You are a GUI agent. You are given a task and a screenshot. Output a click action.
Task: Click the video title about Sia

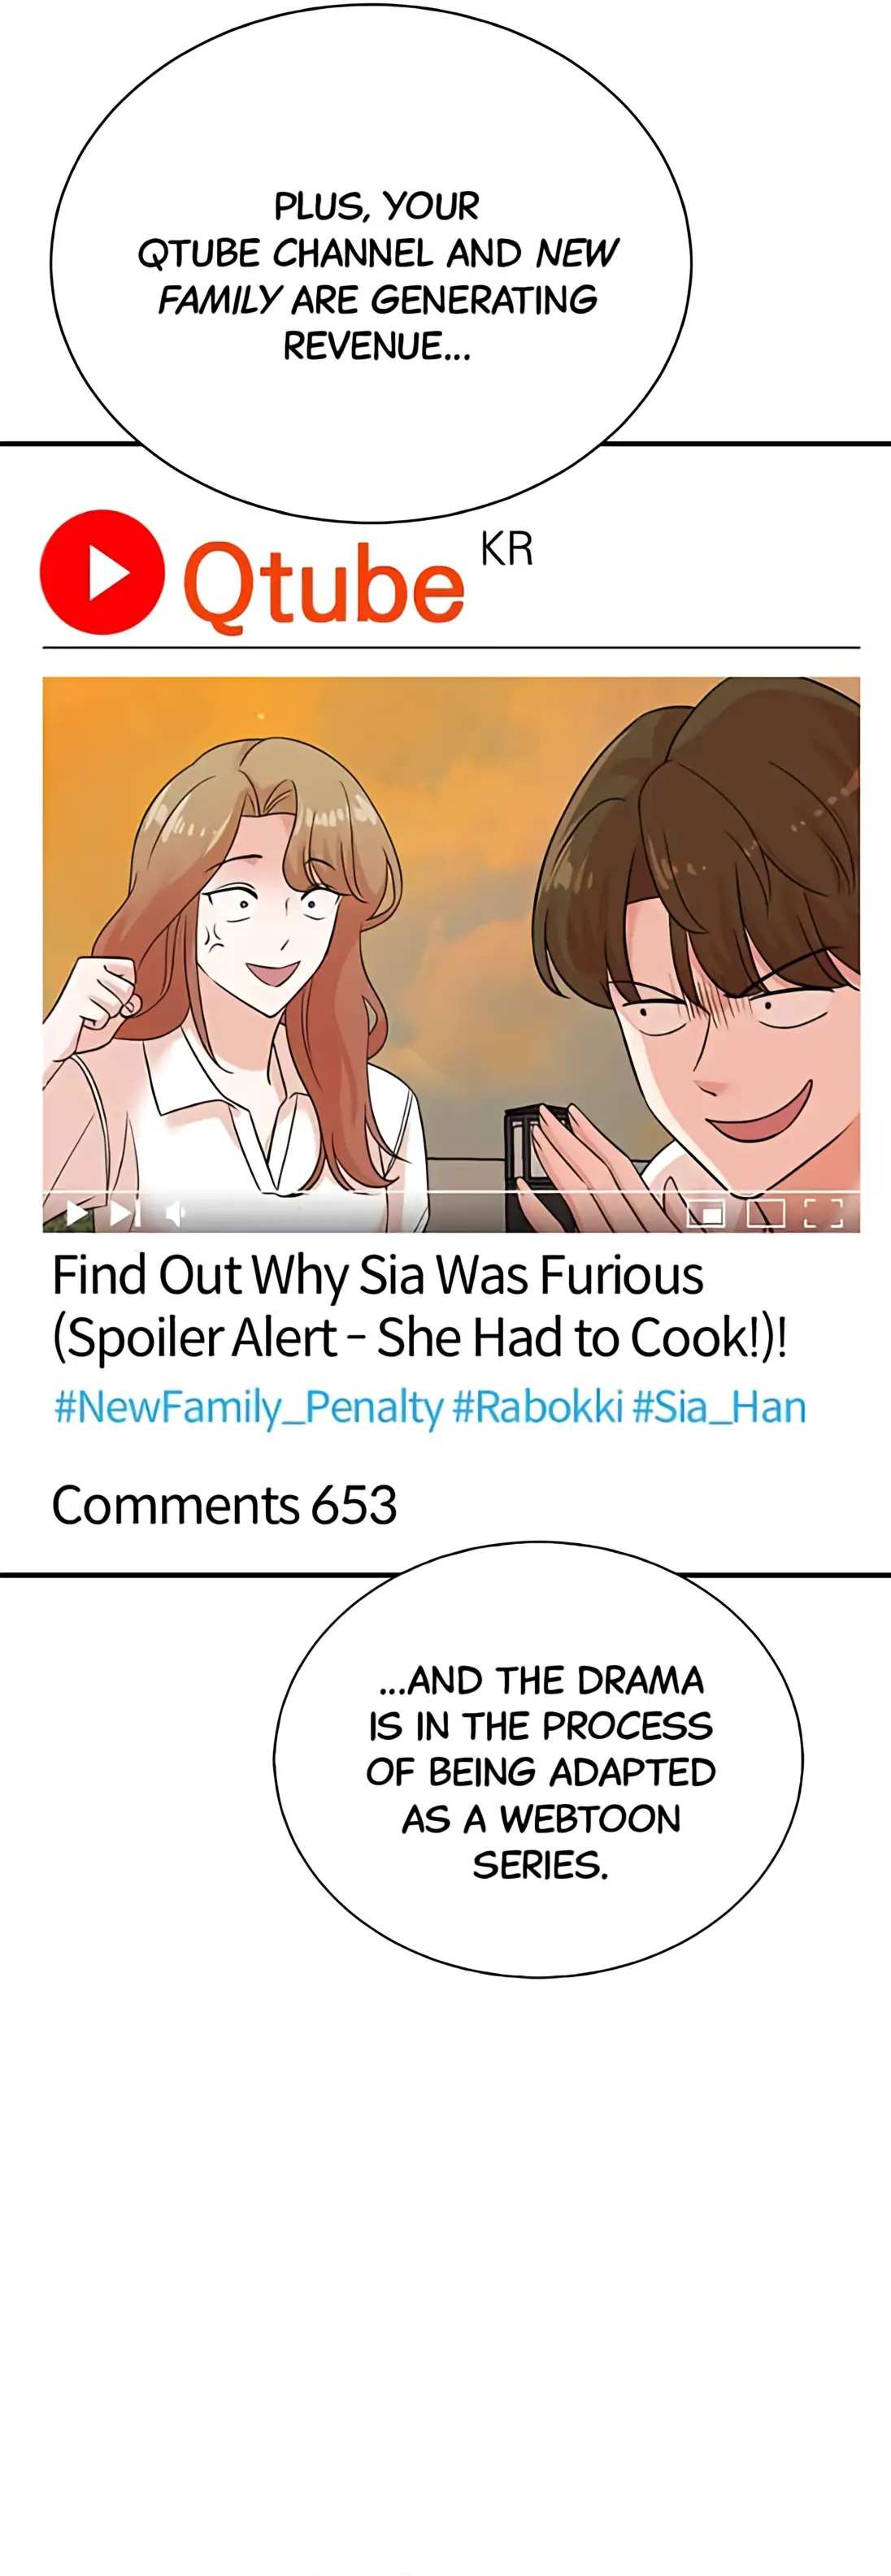click(x=419, y=1306)
